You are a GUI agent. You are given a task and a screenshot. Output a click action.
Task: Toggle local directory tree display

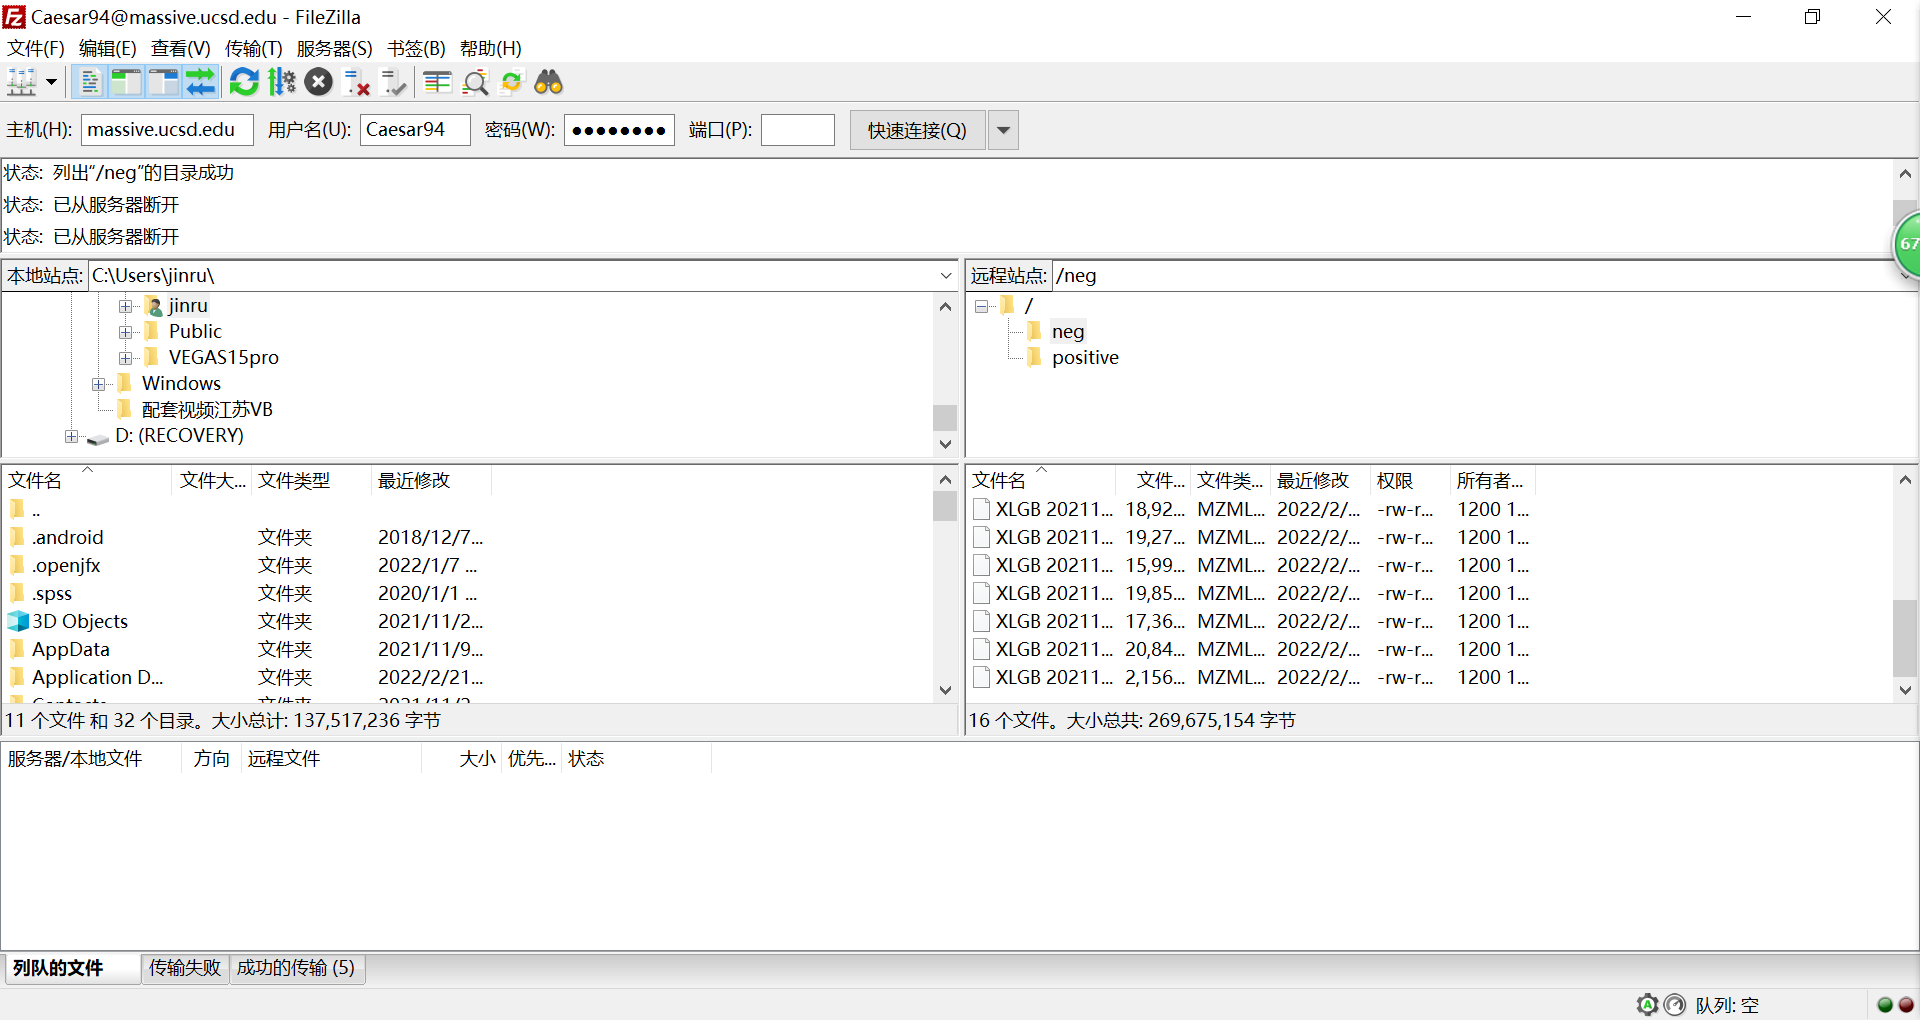tap(126, 82)
